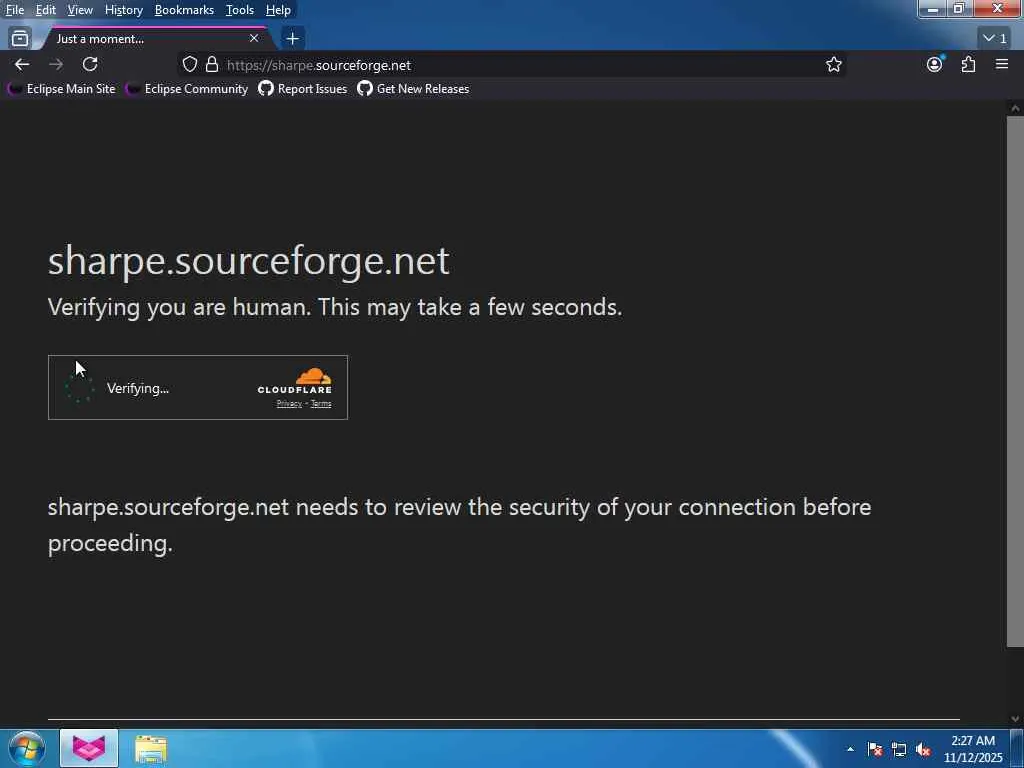
Task: Click the Back navigation arrow
Action: [22, 64]
